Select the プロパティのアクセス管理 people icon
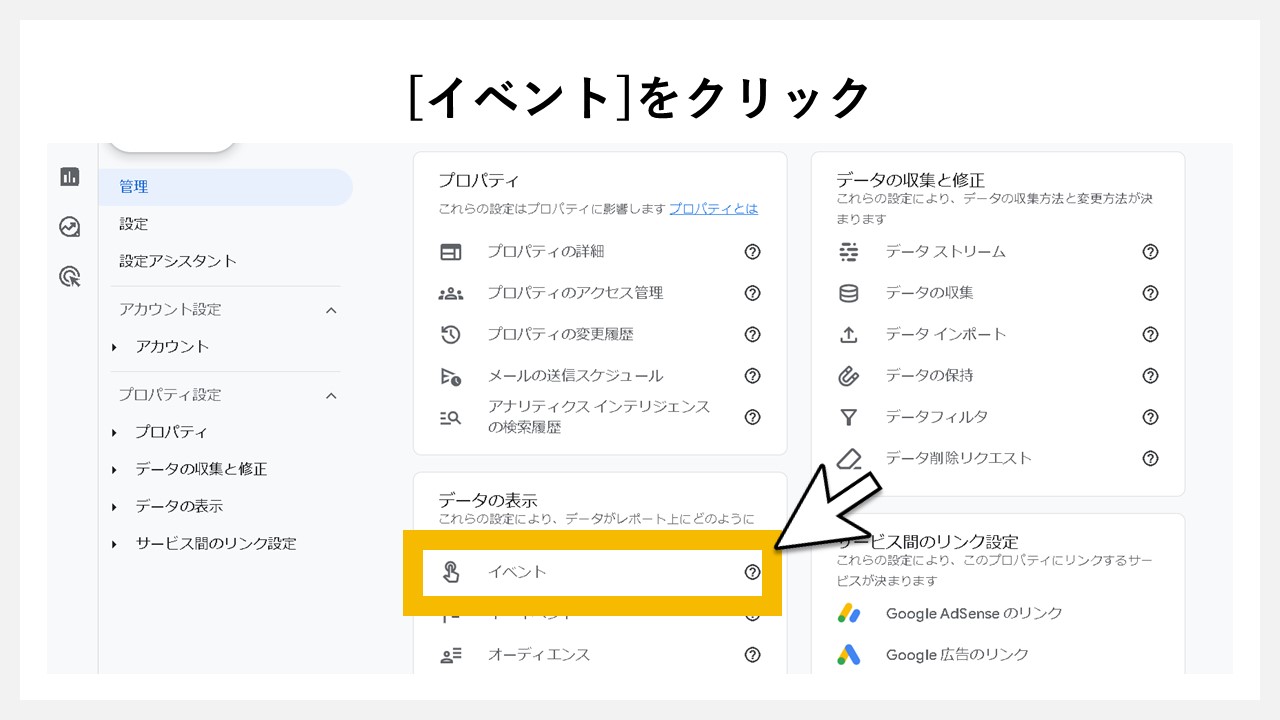Viewport: 1280px width, 720px height. (452, 293)
